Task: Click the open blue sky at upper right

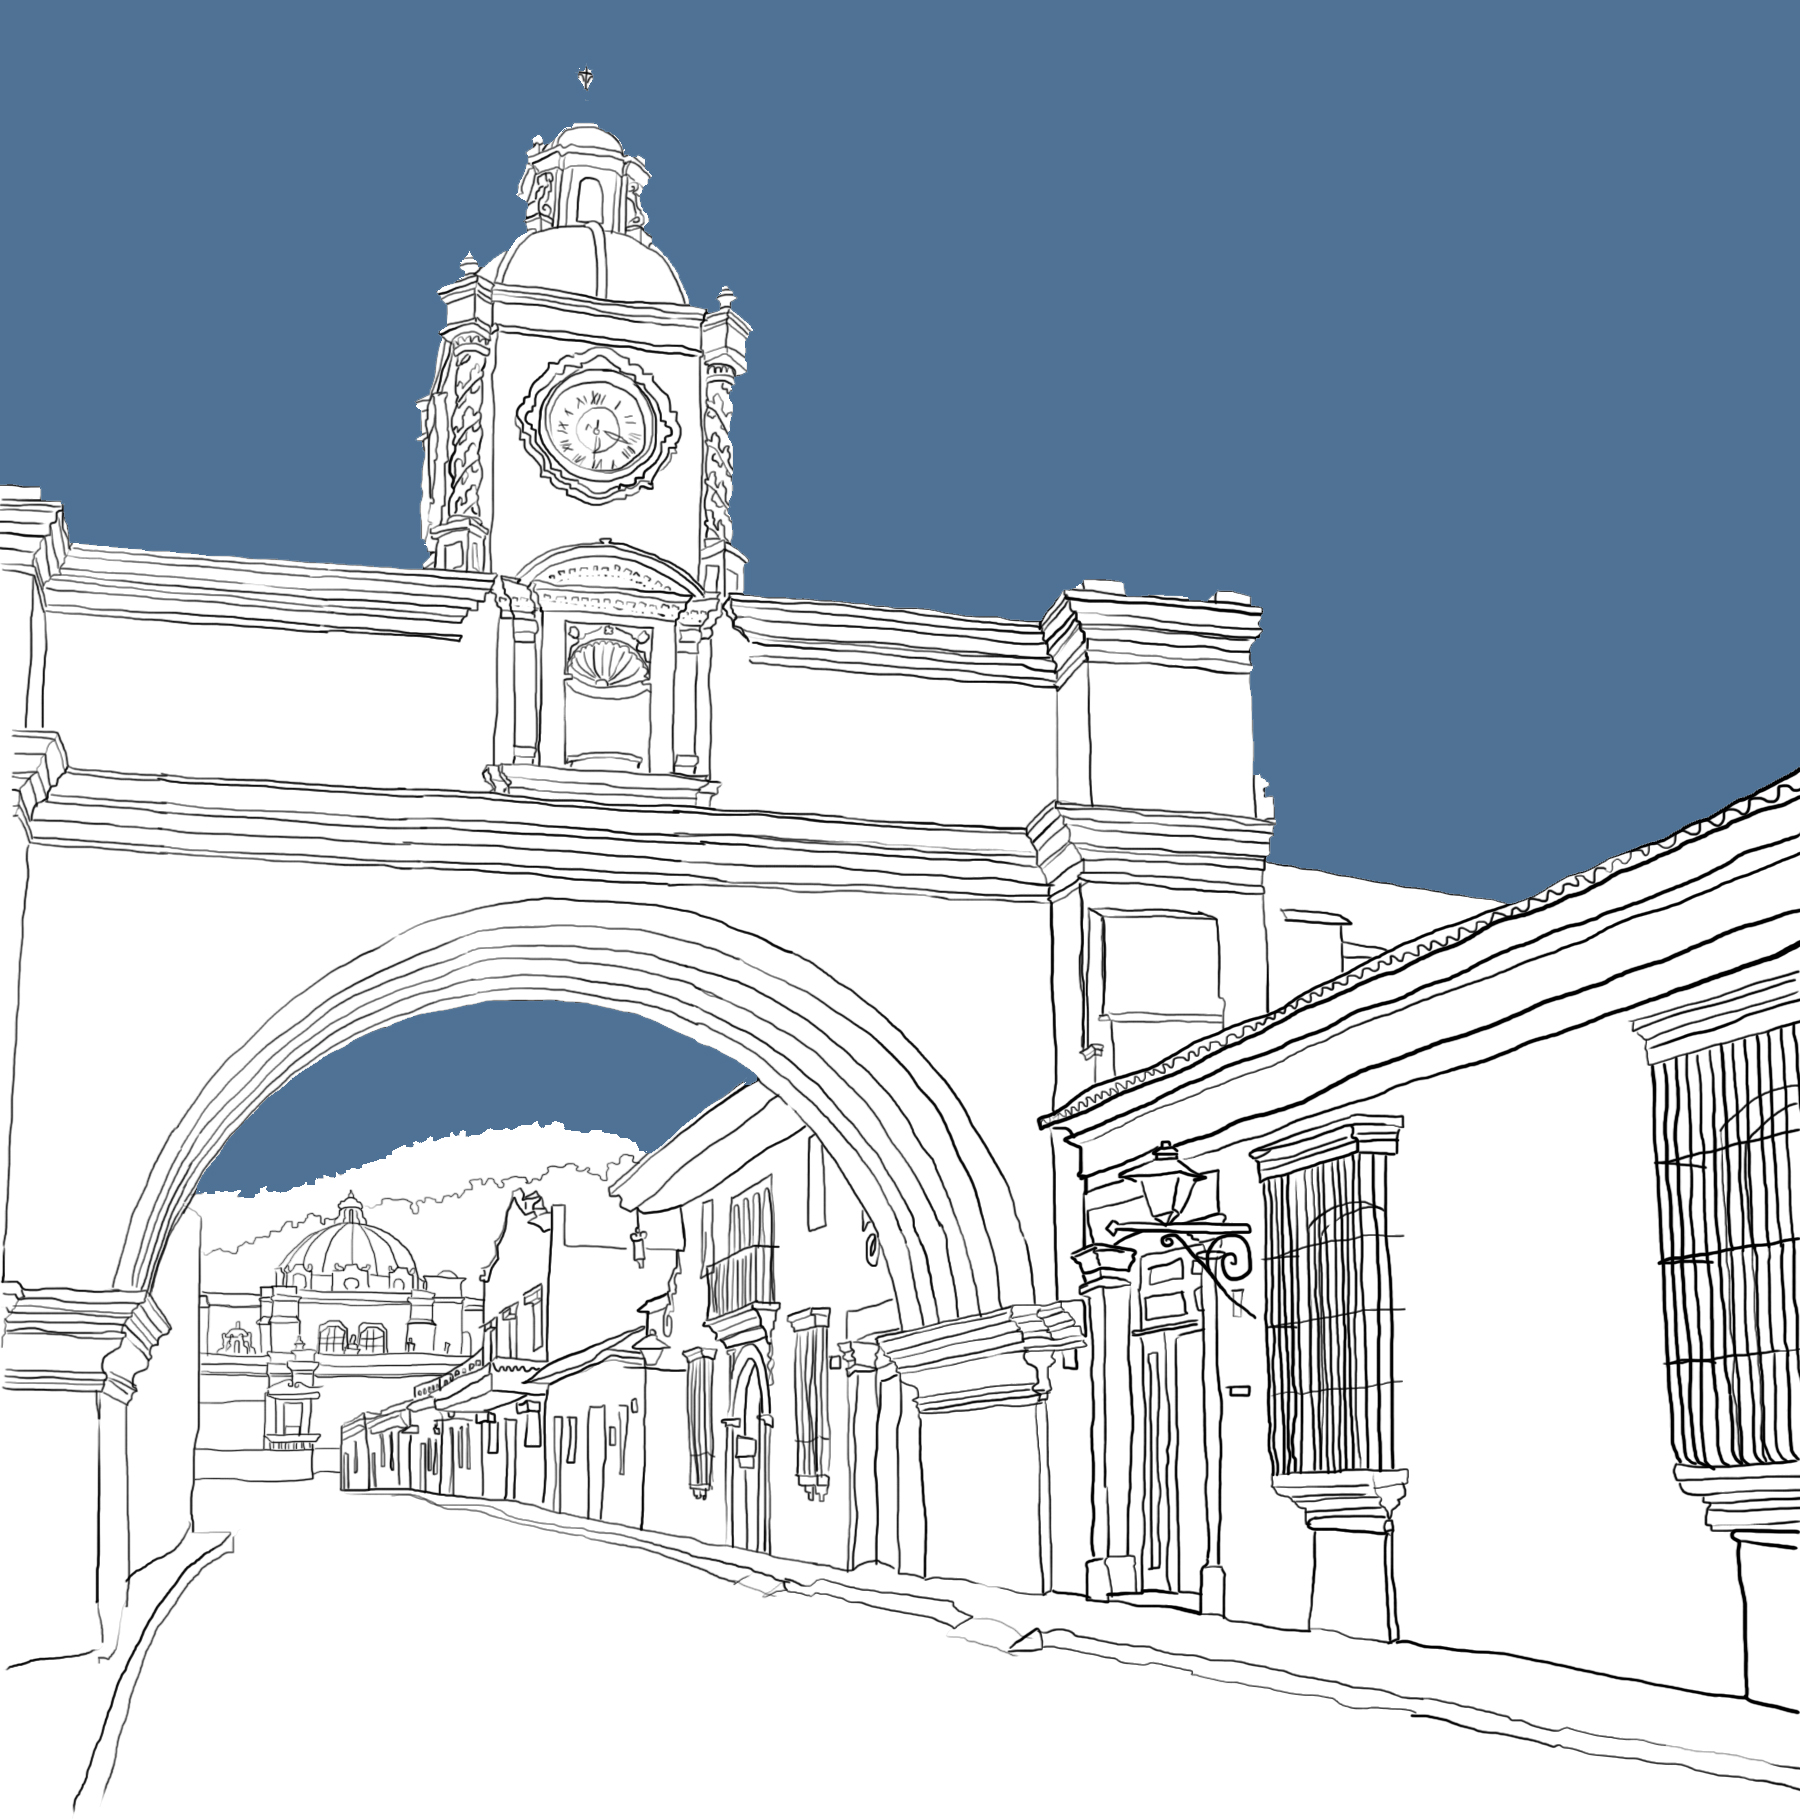Action: coord(1400,300)
